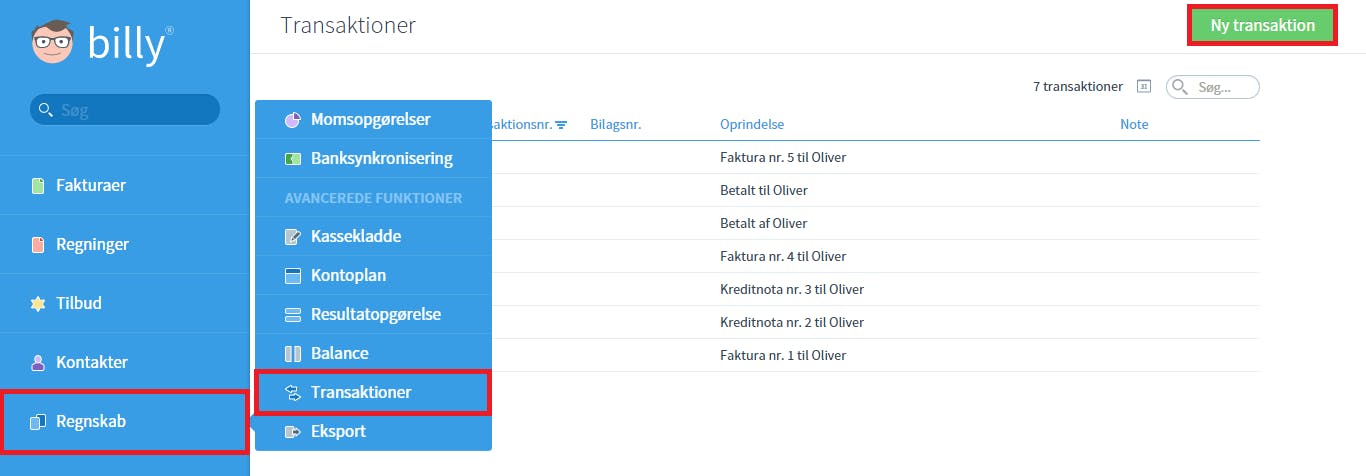
Task: Toggle the Transaktionsnr. sort arrow
Action: click(x=561, y=125)
